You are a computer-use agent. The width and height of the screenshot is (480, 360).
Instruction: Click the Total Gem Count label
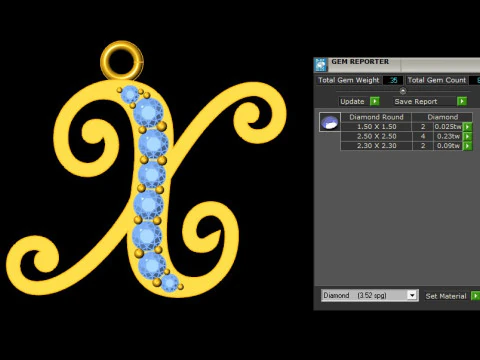437,80
